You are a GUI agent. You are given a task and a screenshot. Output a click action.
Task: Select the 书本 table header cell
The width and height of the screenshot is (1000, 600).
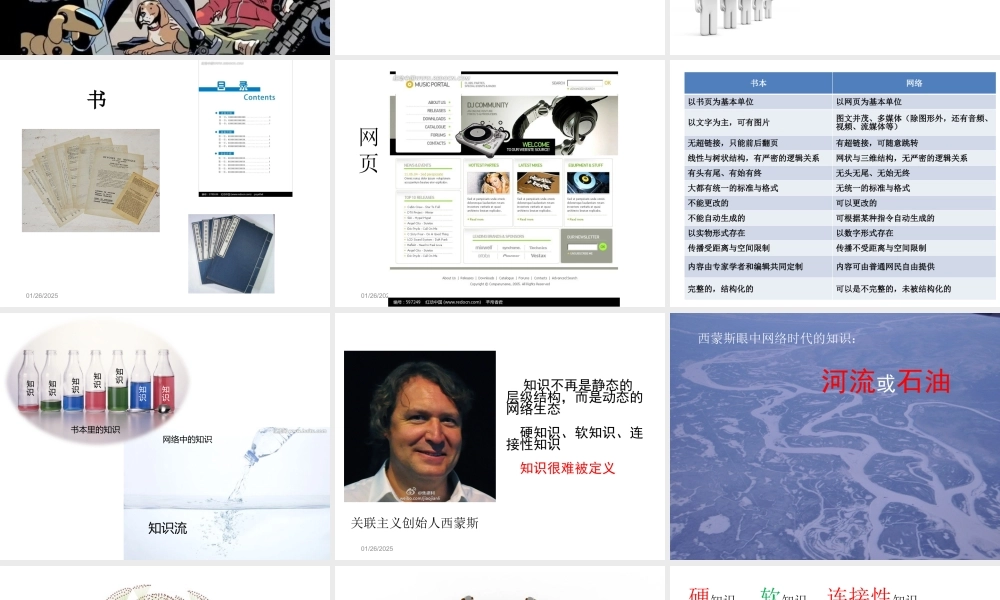(x=758, y=81)
